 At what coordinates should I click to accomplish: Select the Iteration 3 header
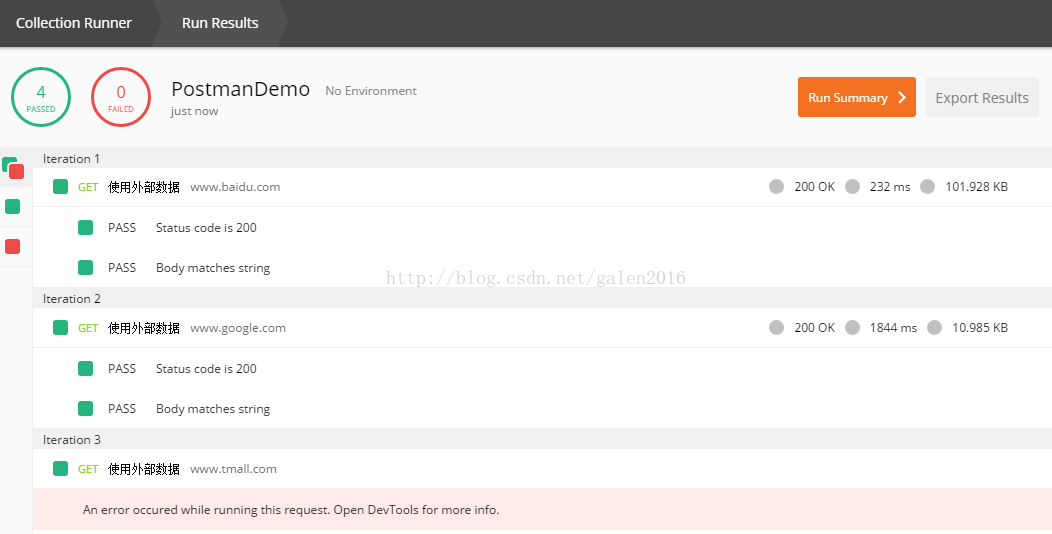pos(542,439)
